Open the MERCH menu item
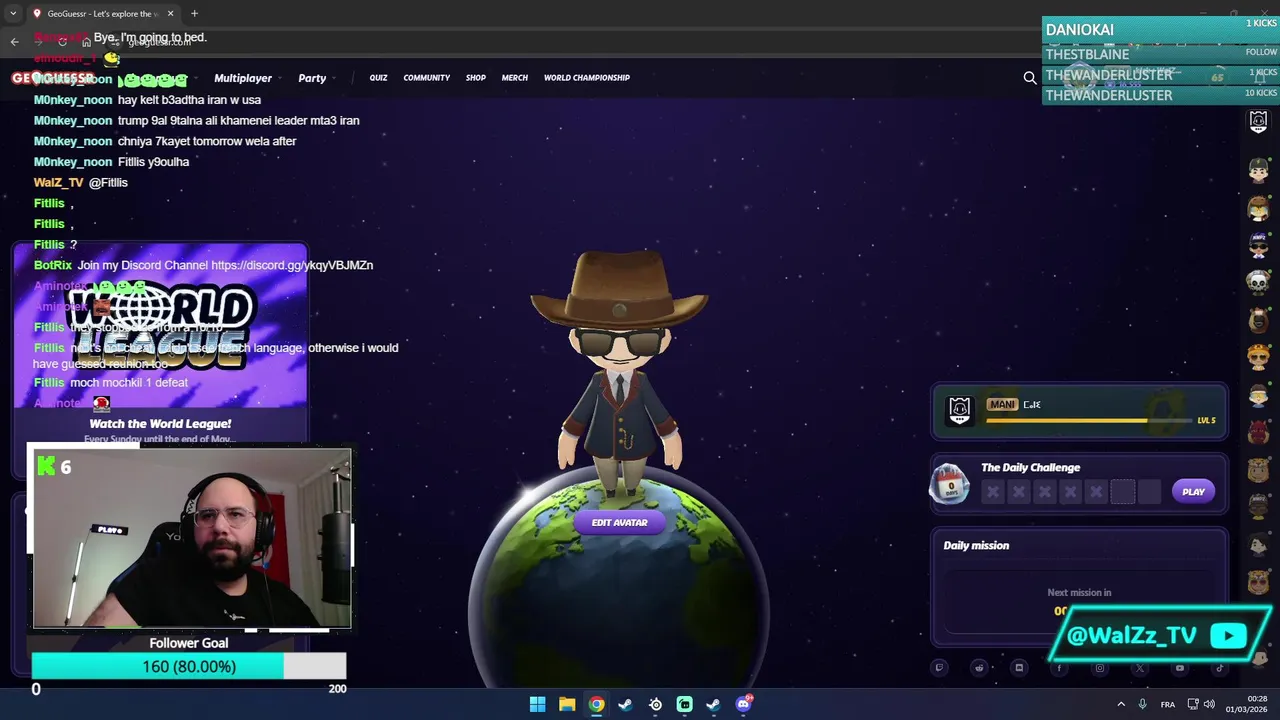Viewport: 1280px width, 720px height. (x=515, y=78)
